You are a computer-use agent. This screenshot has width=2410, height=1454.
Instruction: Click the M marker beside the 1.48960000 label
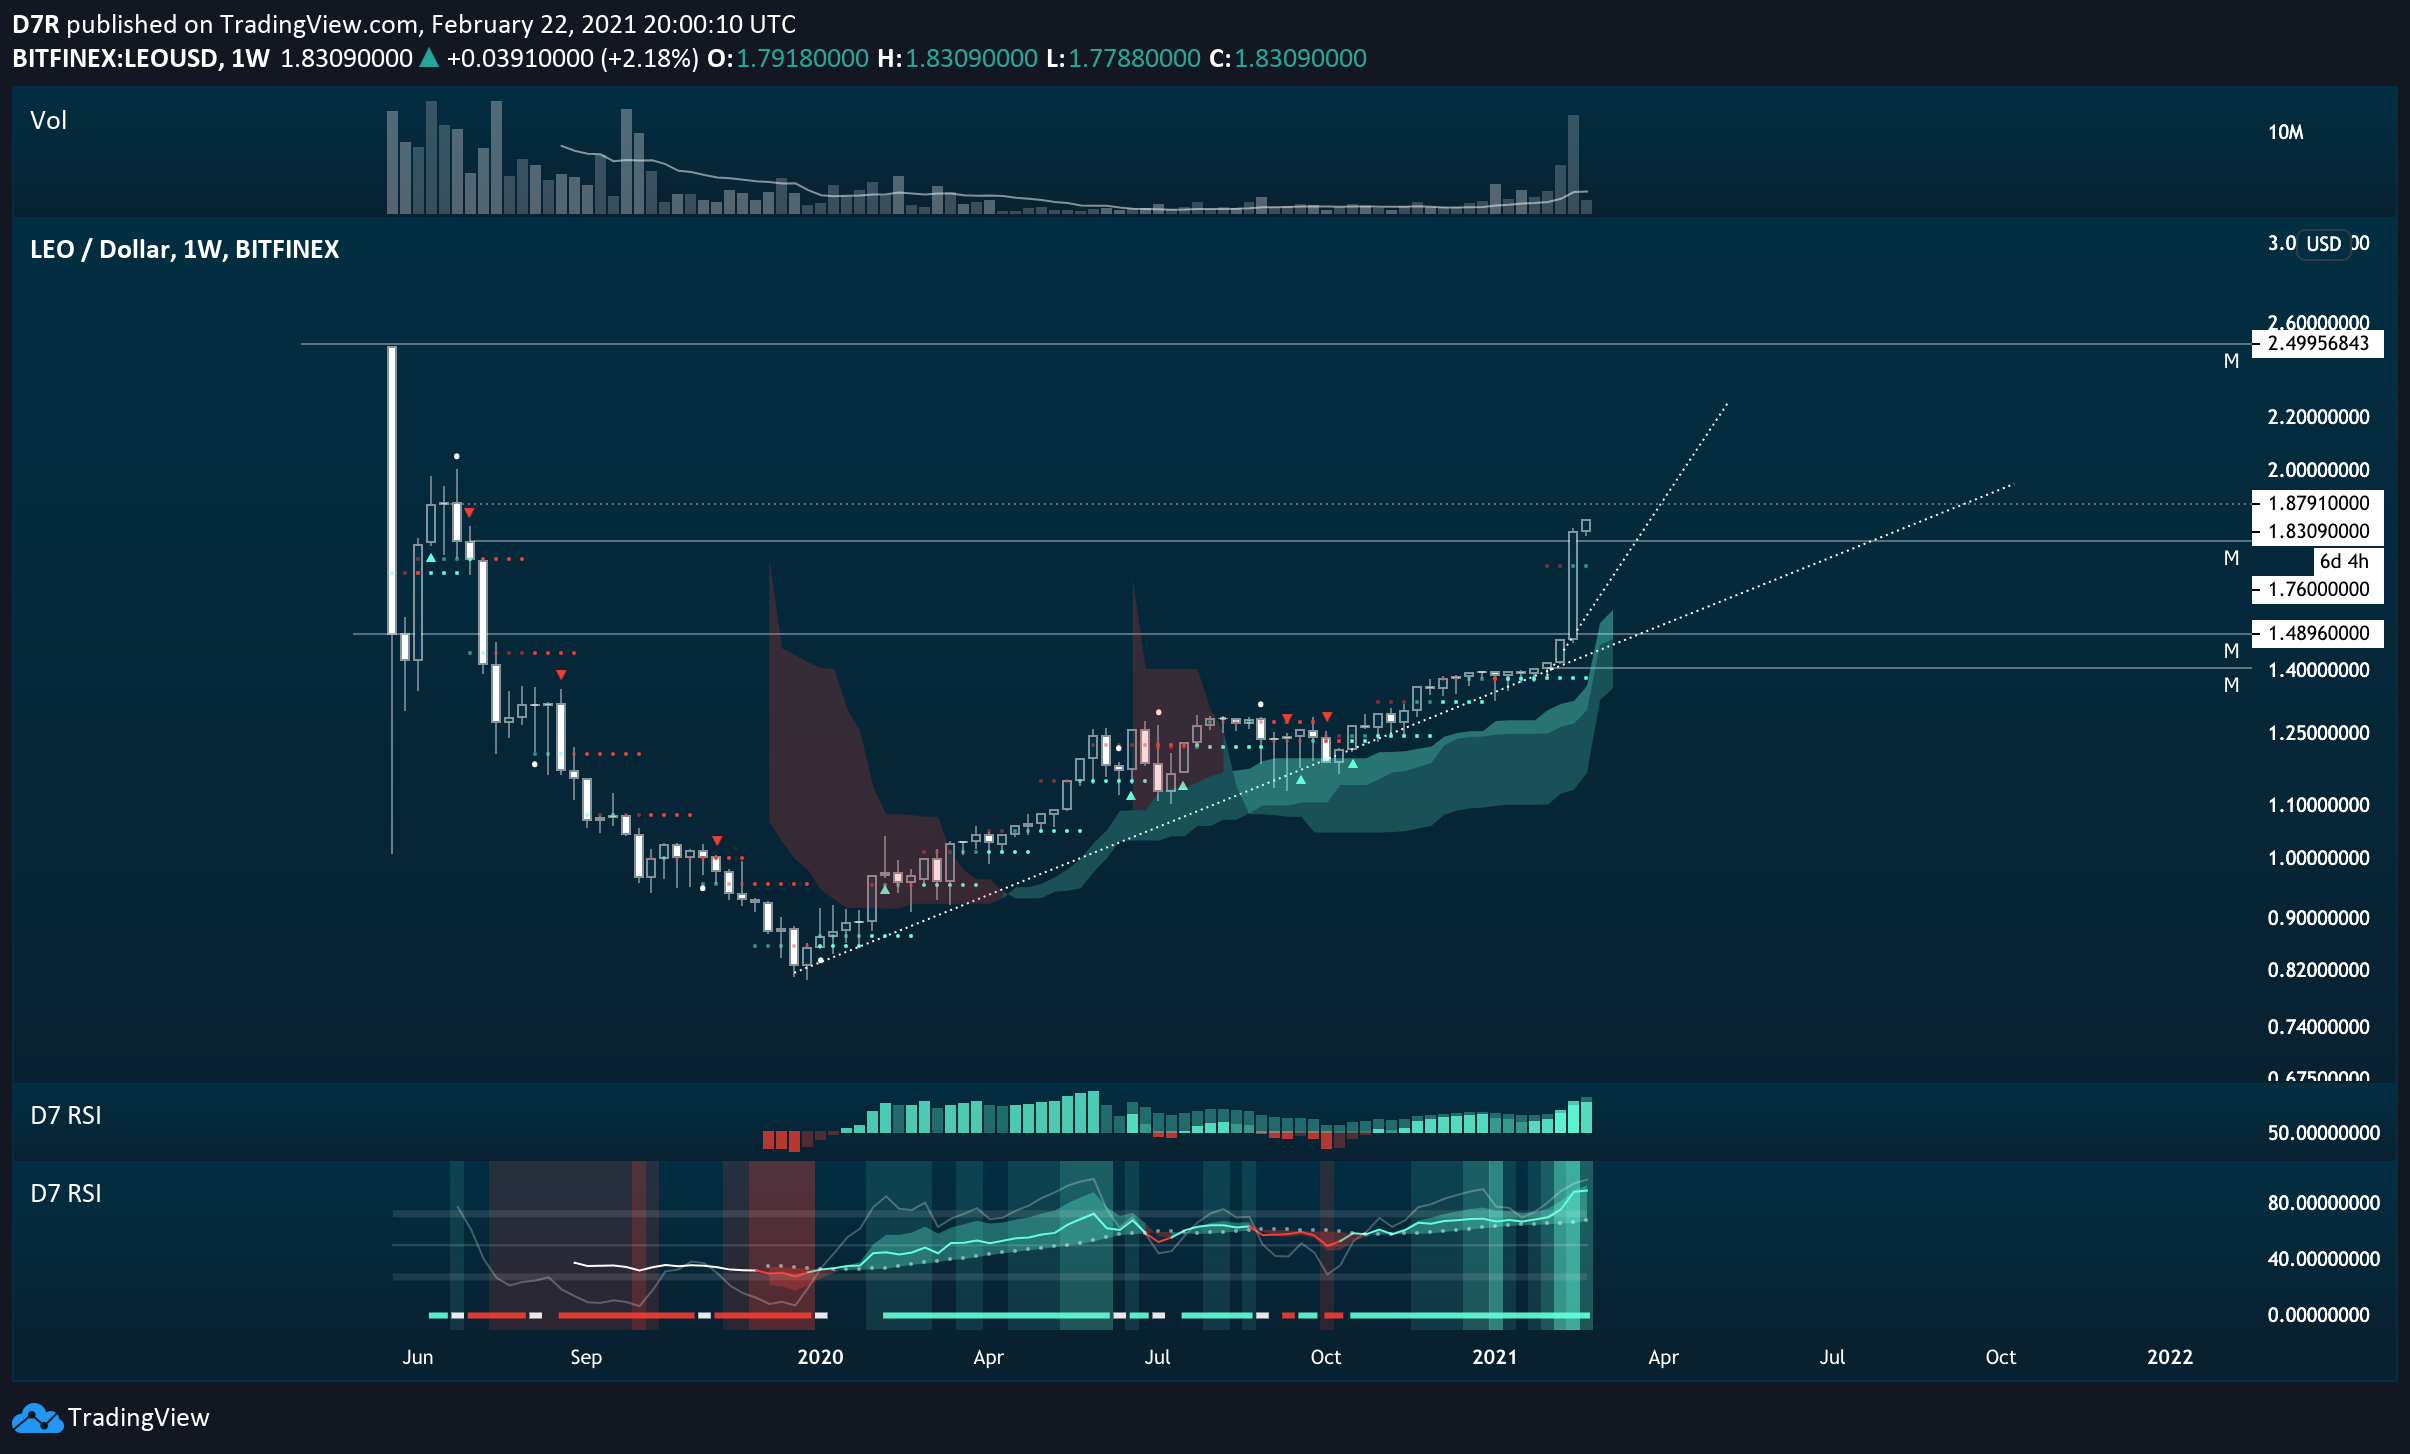2231,651
